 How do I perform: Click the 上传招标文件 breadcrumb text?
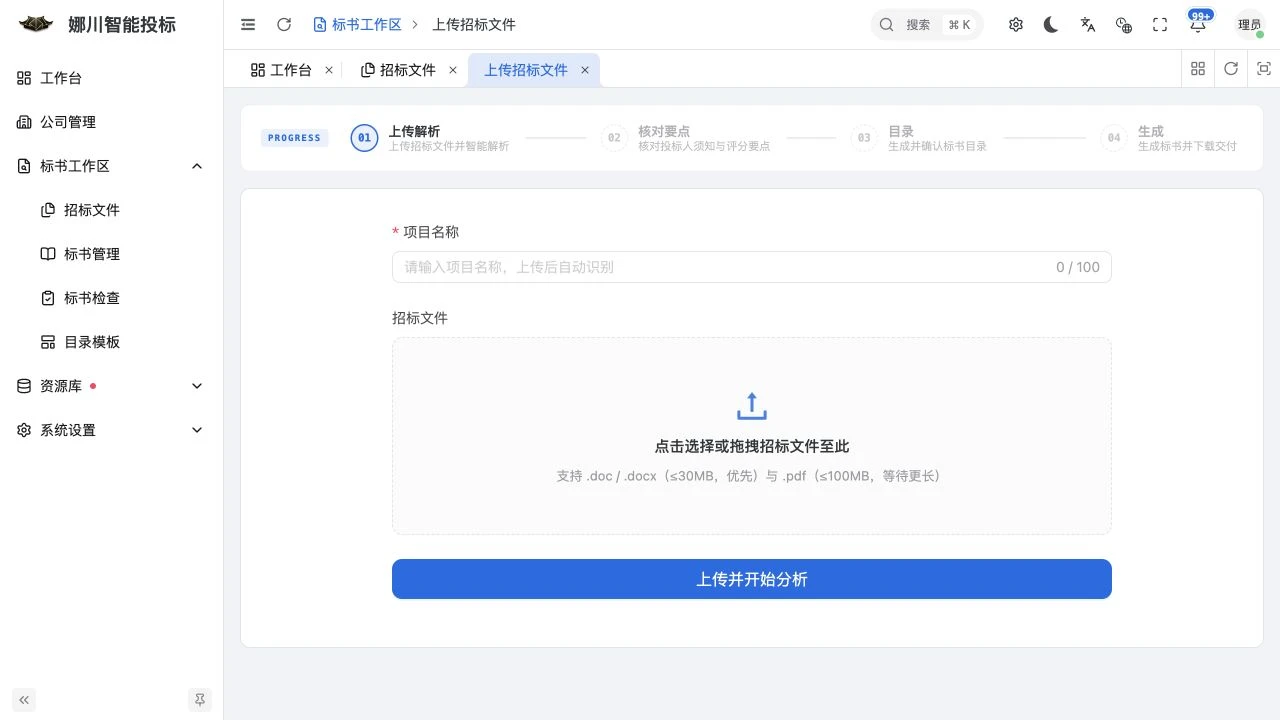pyautogui.click(x=474, y=25)
